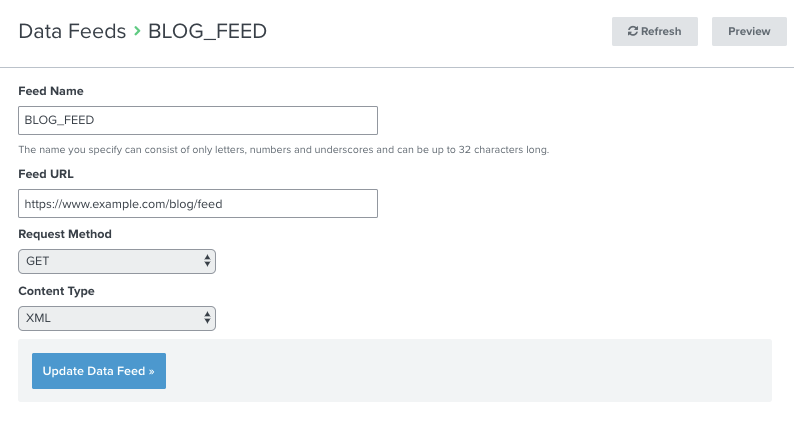Click the feed name helper text
797x428 pixels.
(284, 149)
